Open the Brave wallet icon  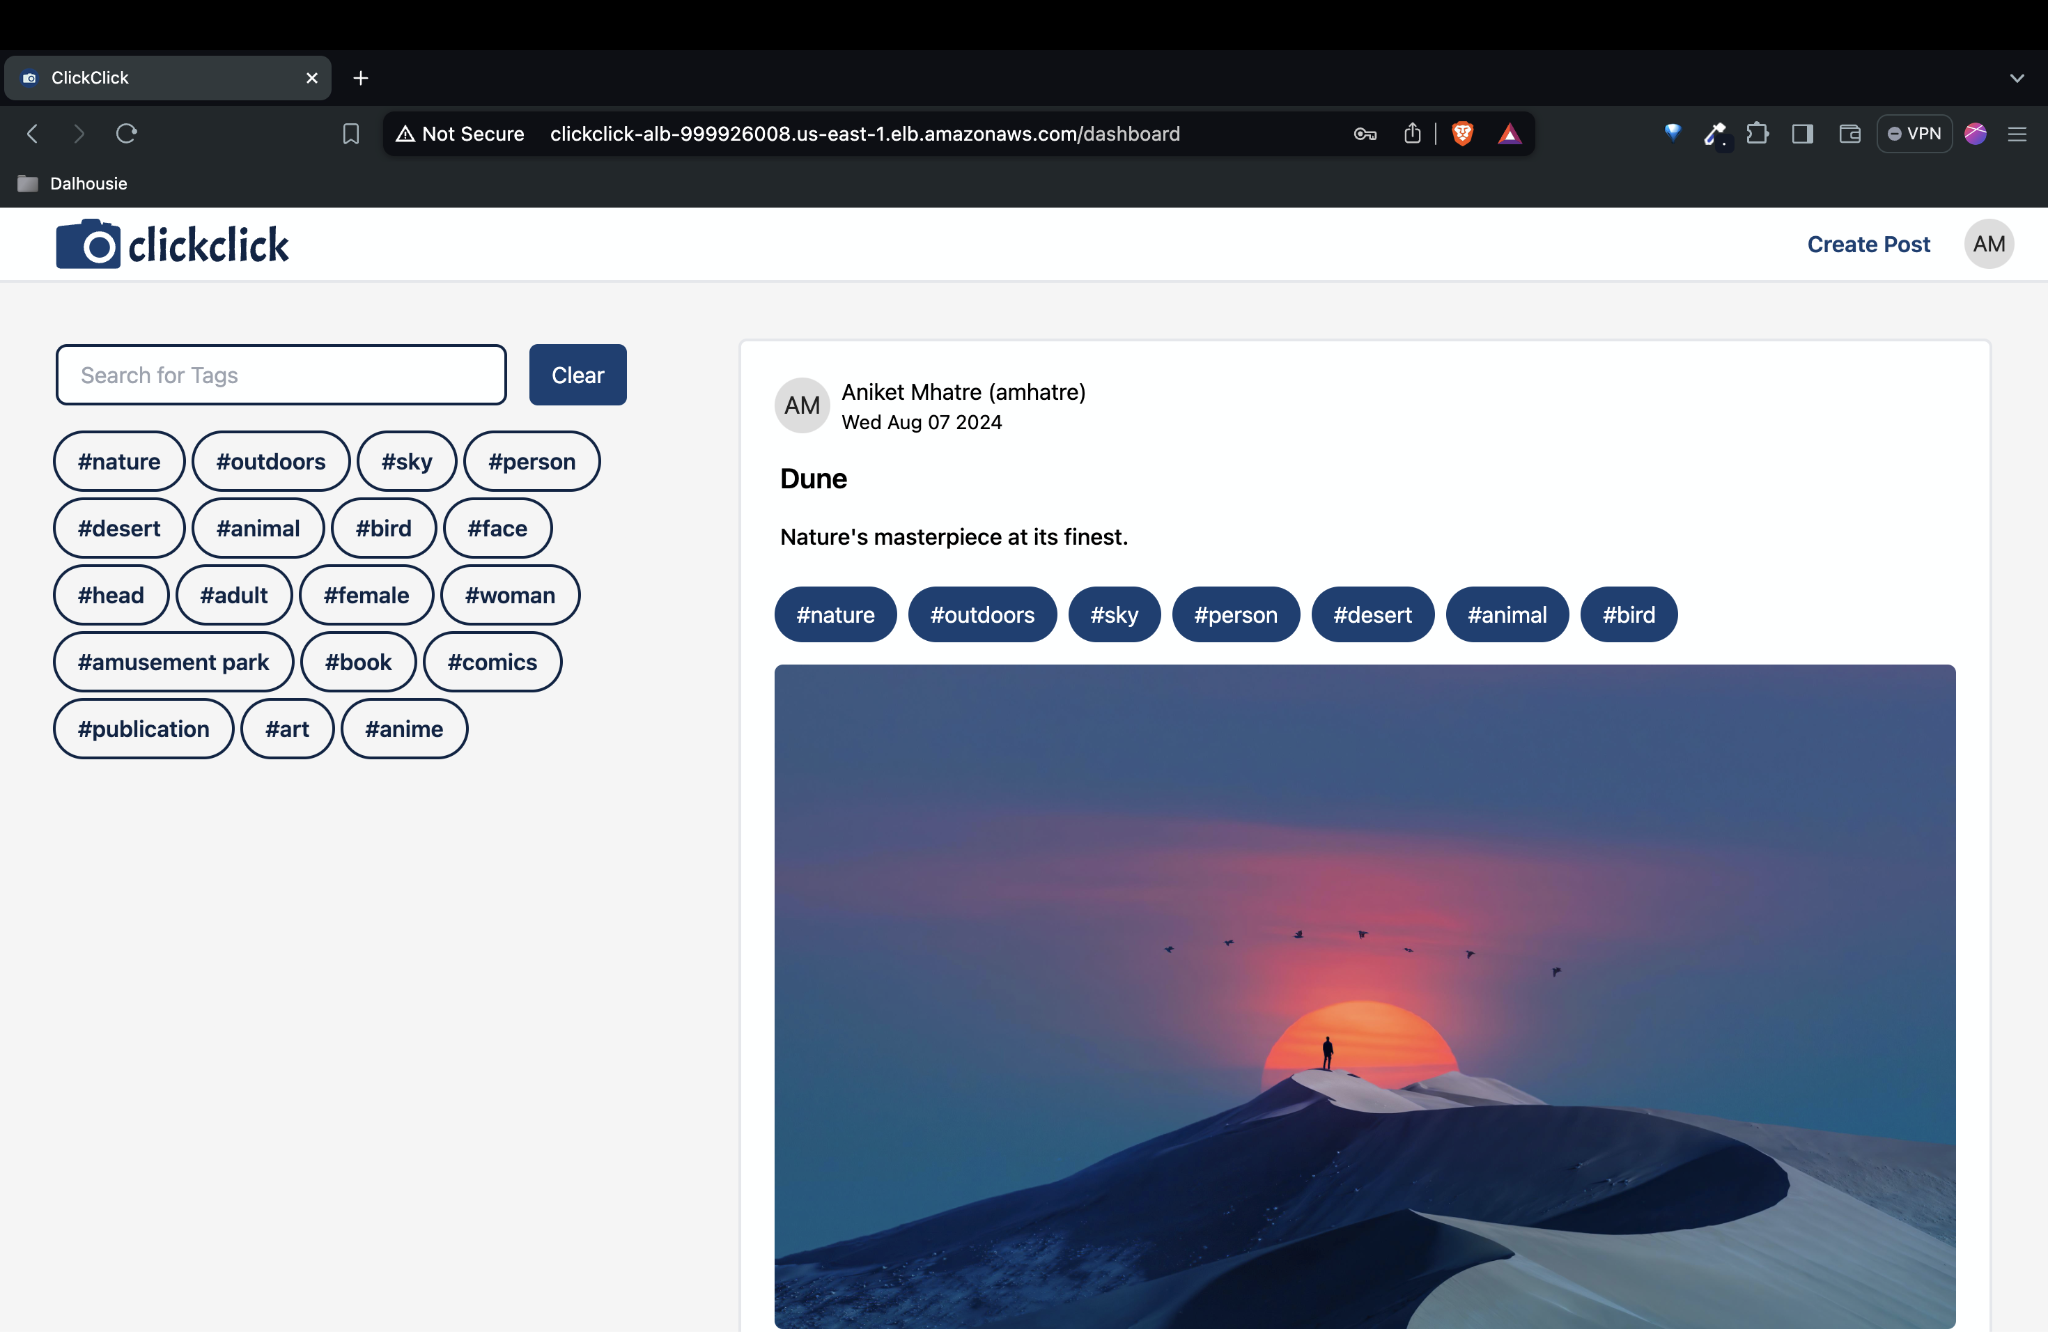click(1849, 133)
